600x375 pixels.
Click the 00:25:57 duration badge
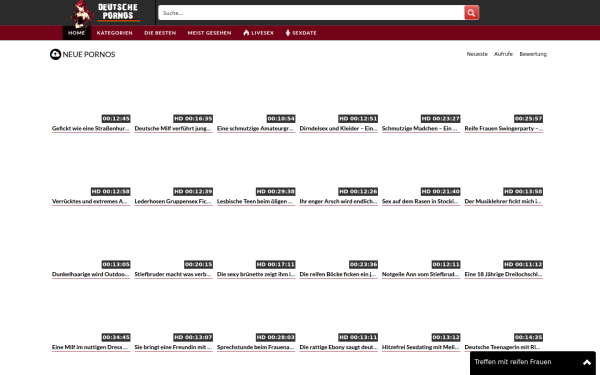tap(528, 119)
